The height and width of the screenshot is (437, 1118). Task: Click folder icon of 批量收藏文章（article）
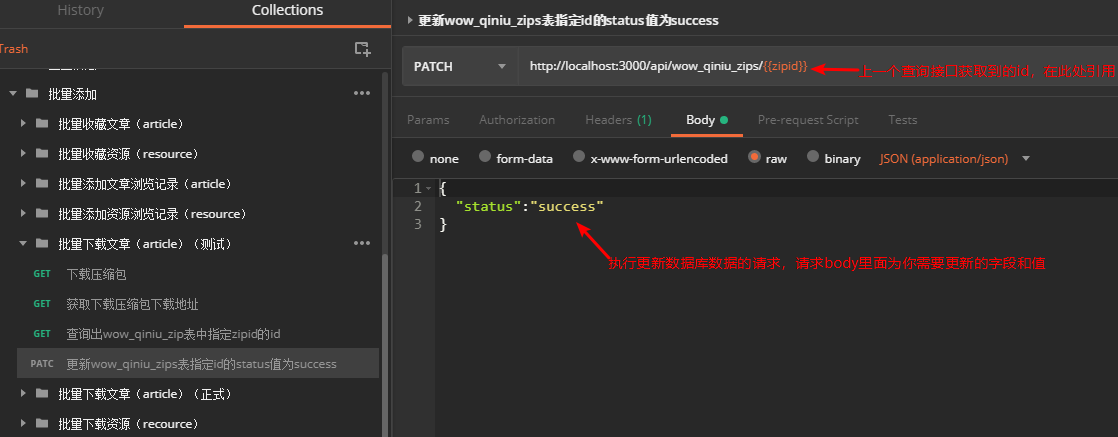pos(42,123)
